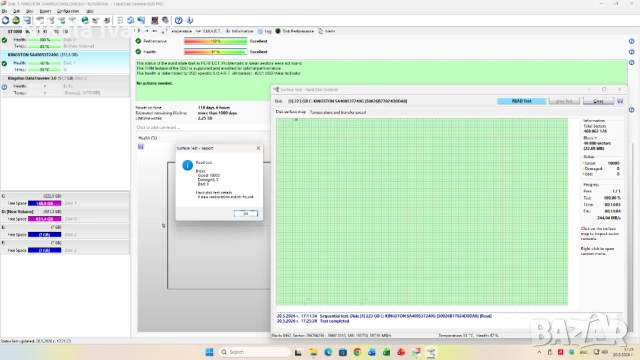
Task: Open the Disk menu
Action: [x=17, y=11]
